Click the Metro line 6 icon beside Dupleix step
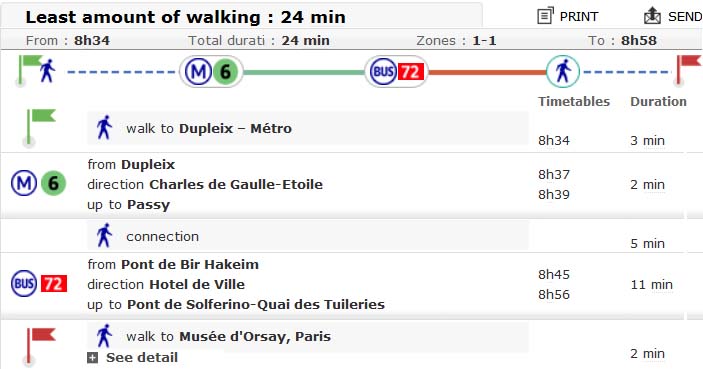 39,183
